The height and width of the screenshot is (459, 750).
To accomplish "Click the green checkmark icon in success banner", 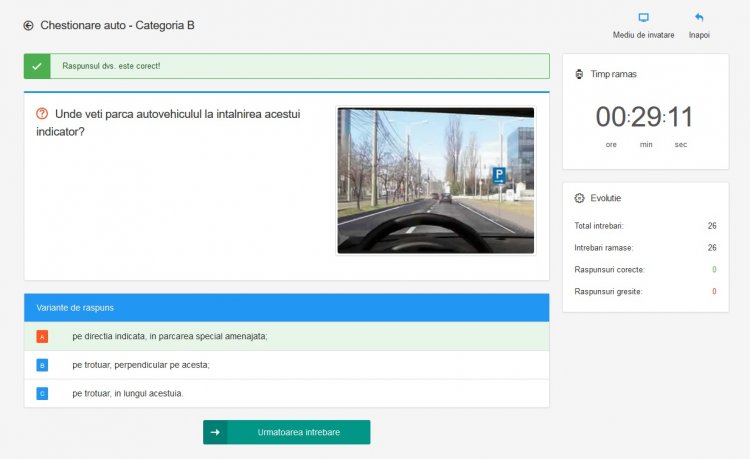I will [x=37, y=66].
